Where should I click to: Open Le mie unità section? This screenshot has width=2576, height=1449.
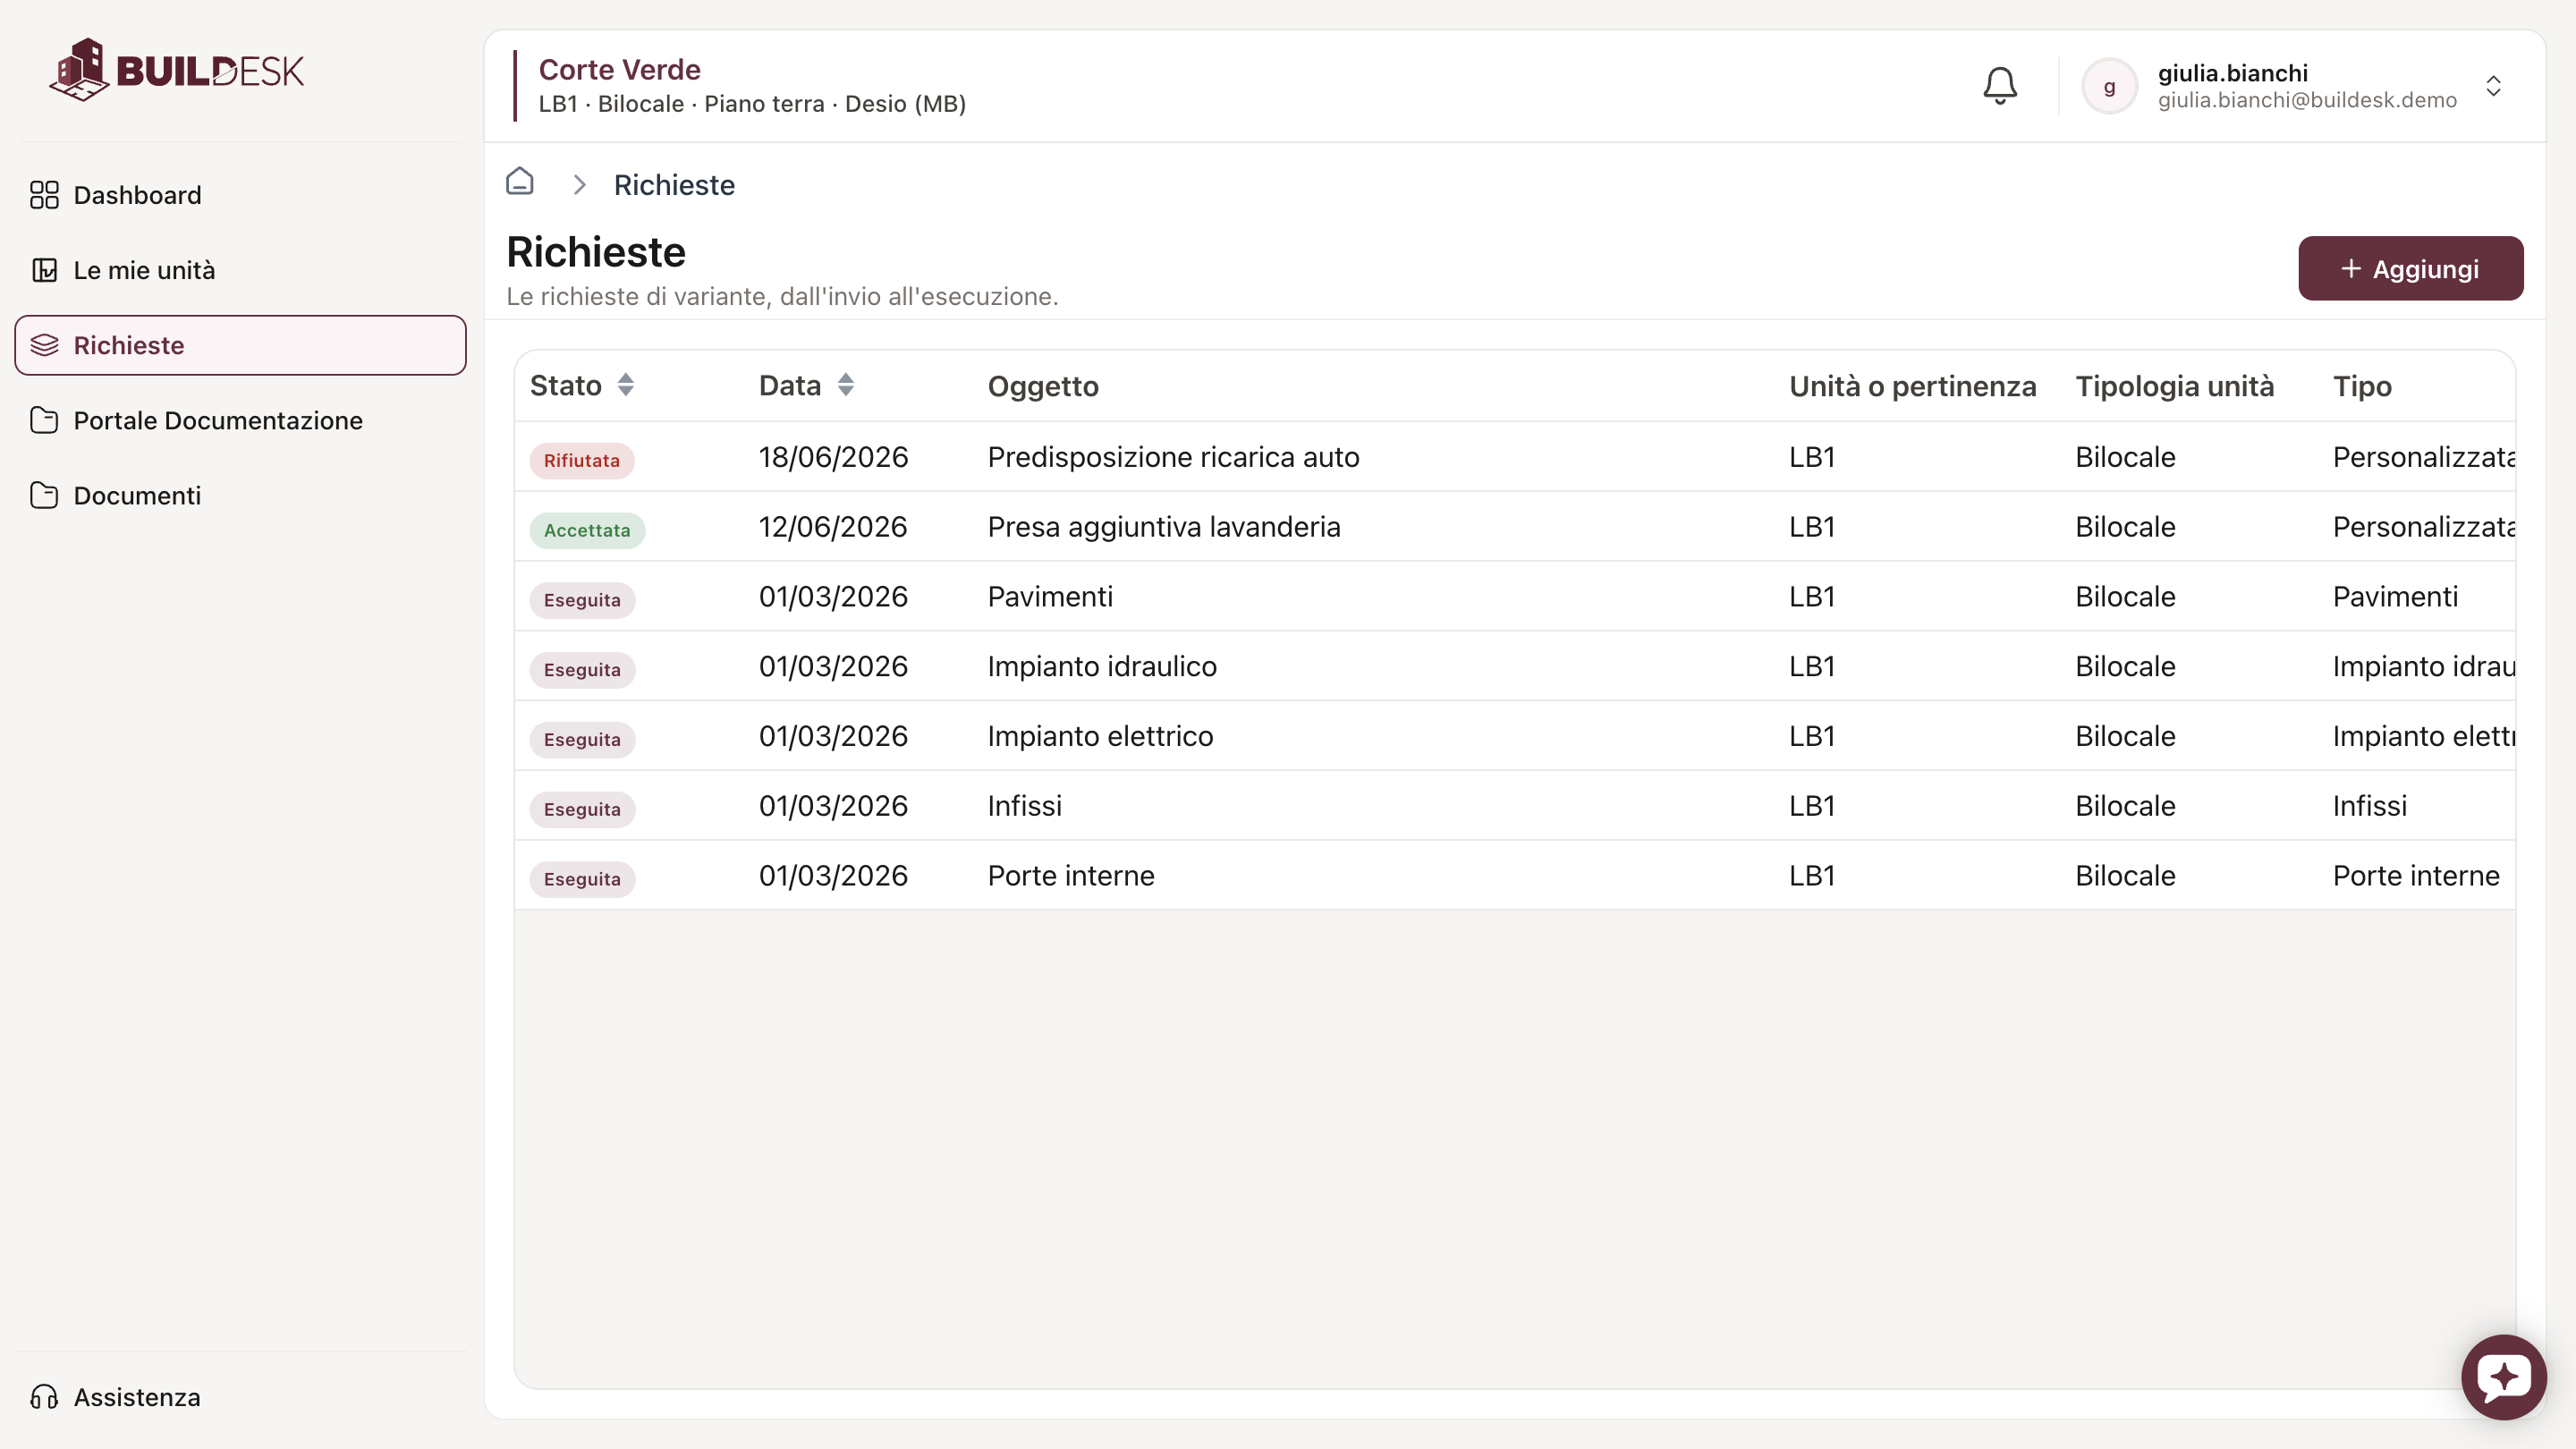pos(240,270)
